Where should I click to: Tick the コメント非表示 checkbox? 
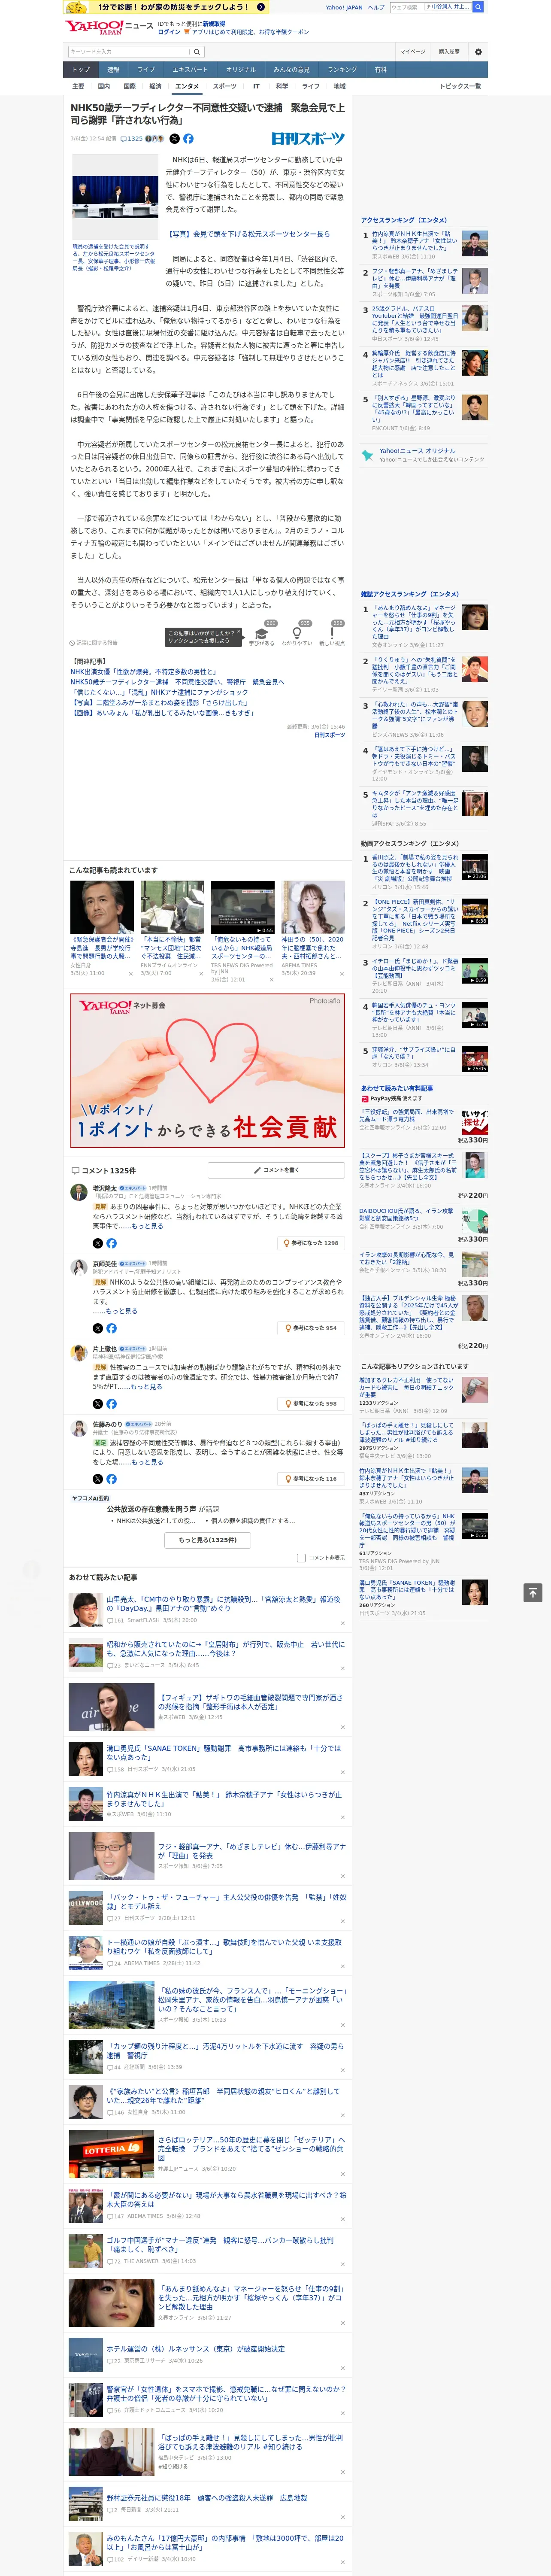pos(301,1557)
